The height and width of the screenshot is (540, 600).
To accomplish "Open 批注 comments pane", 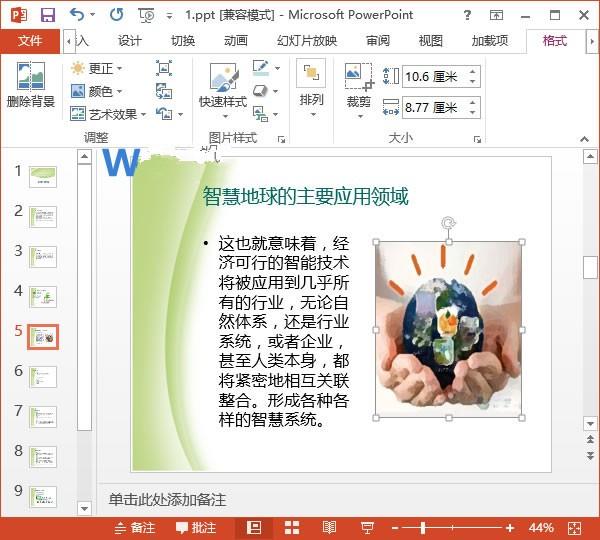I will pyautogui.click(x=196, y=528).
